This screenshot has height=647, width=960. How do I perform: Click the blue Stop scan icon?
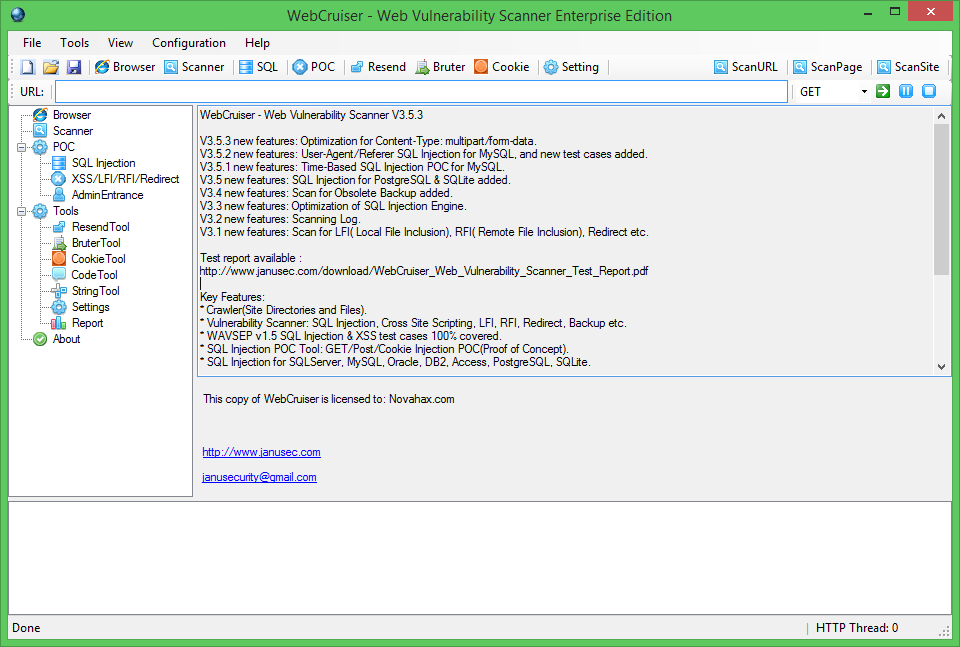(x=929, y=91)
